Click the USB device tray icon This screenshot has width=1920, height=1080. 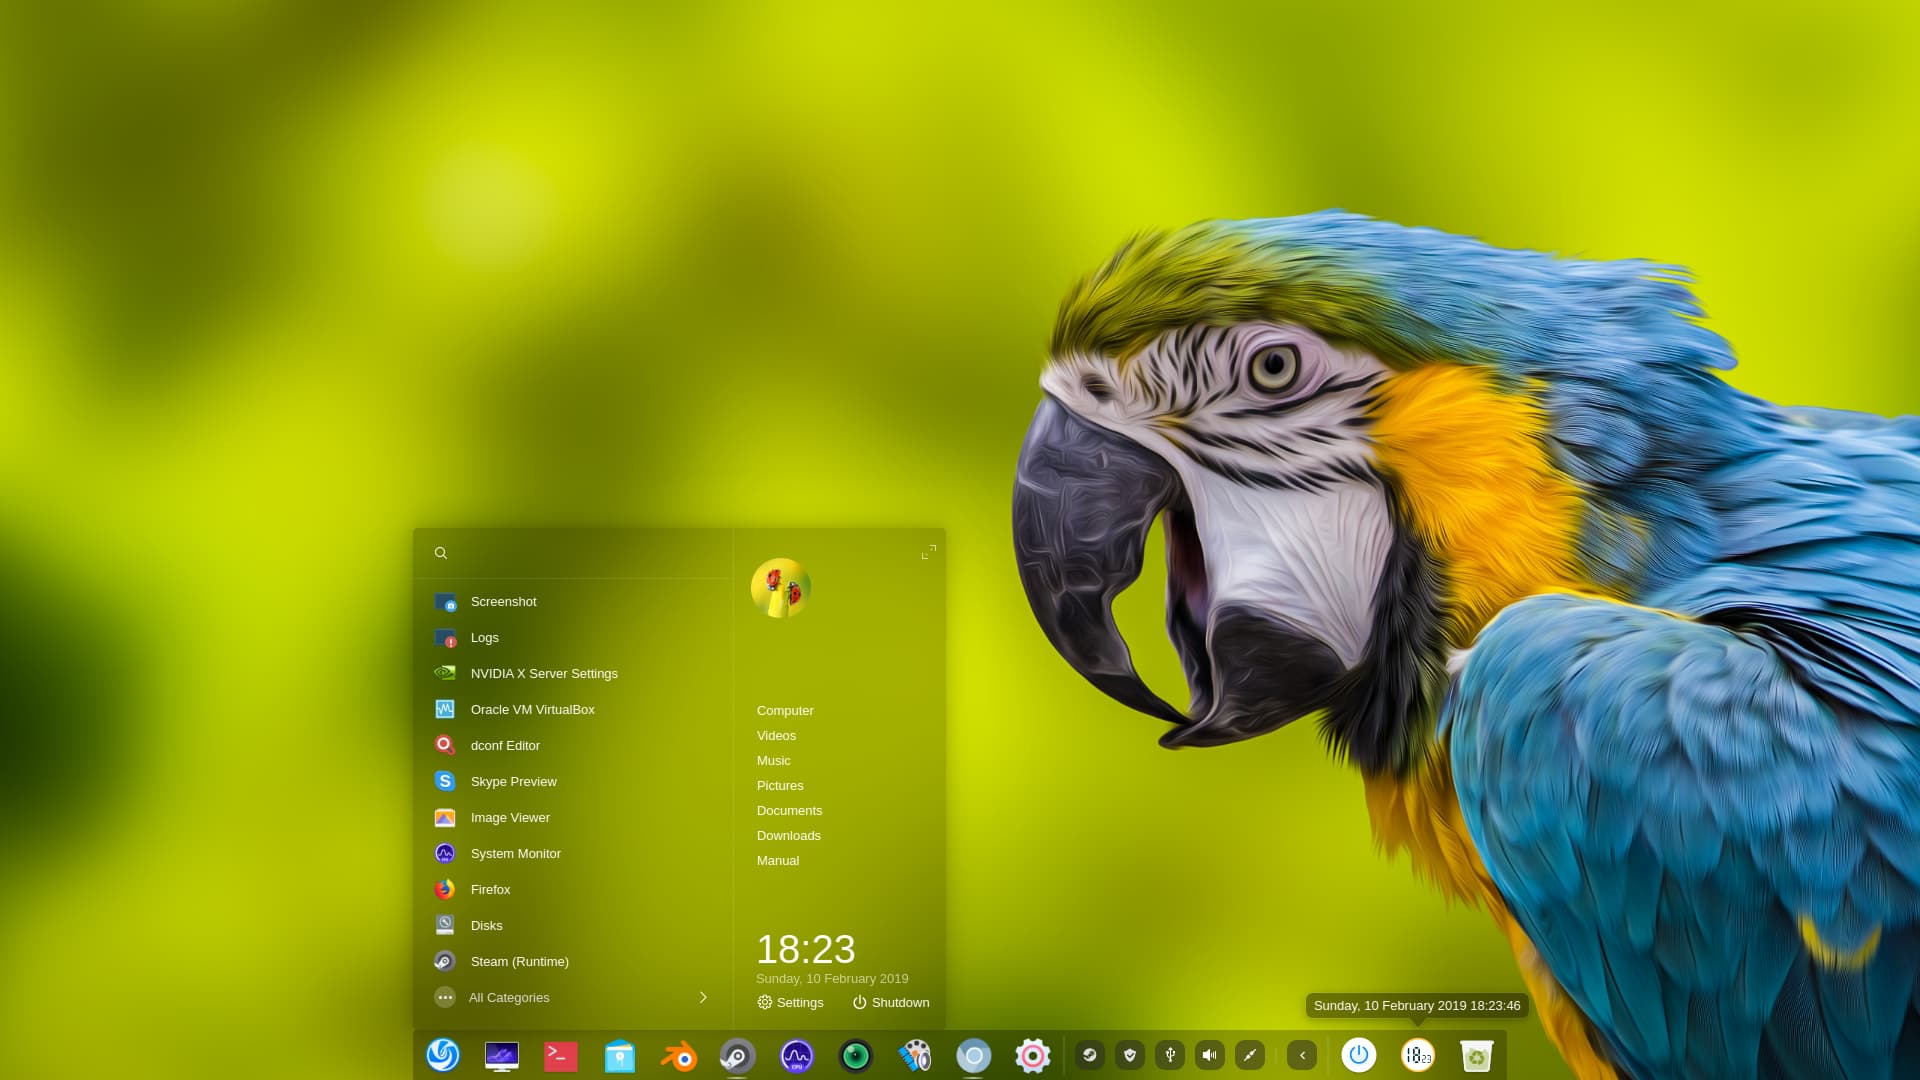pos(1170,1055)
